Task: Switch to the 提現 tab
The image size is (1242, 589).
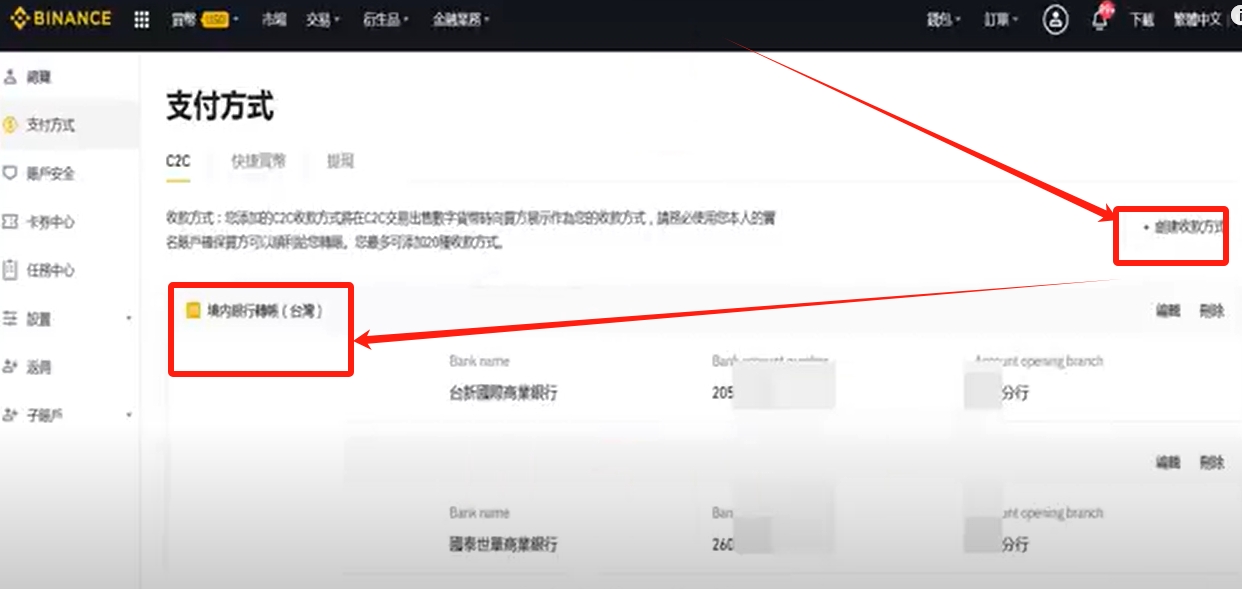Action: 340,161
